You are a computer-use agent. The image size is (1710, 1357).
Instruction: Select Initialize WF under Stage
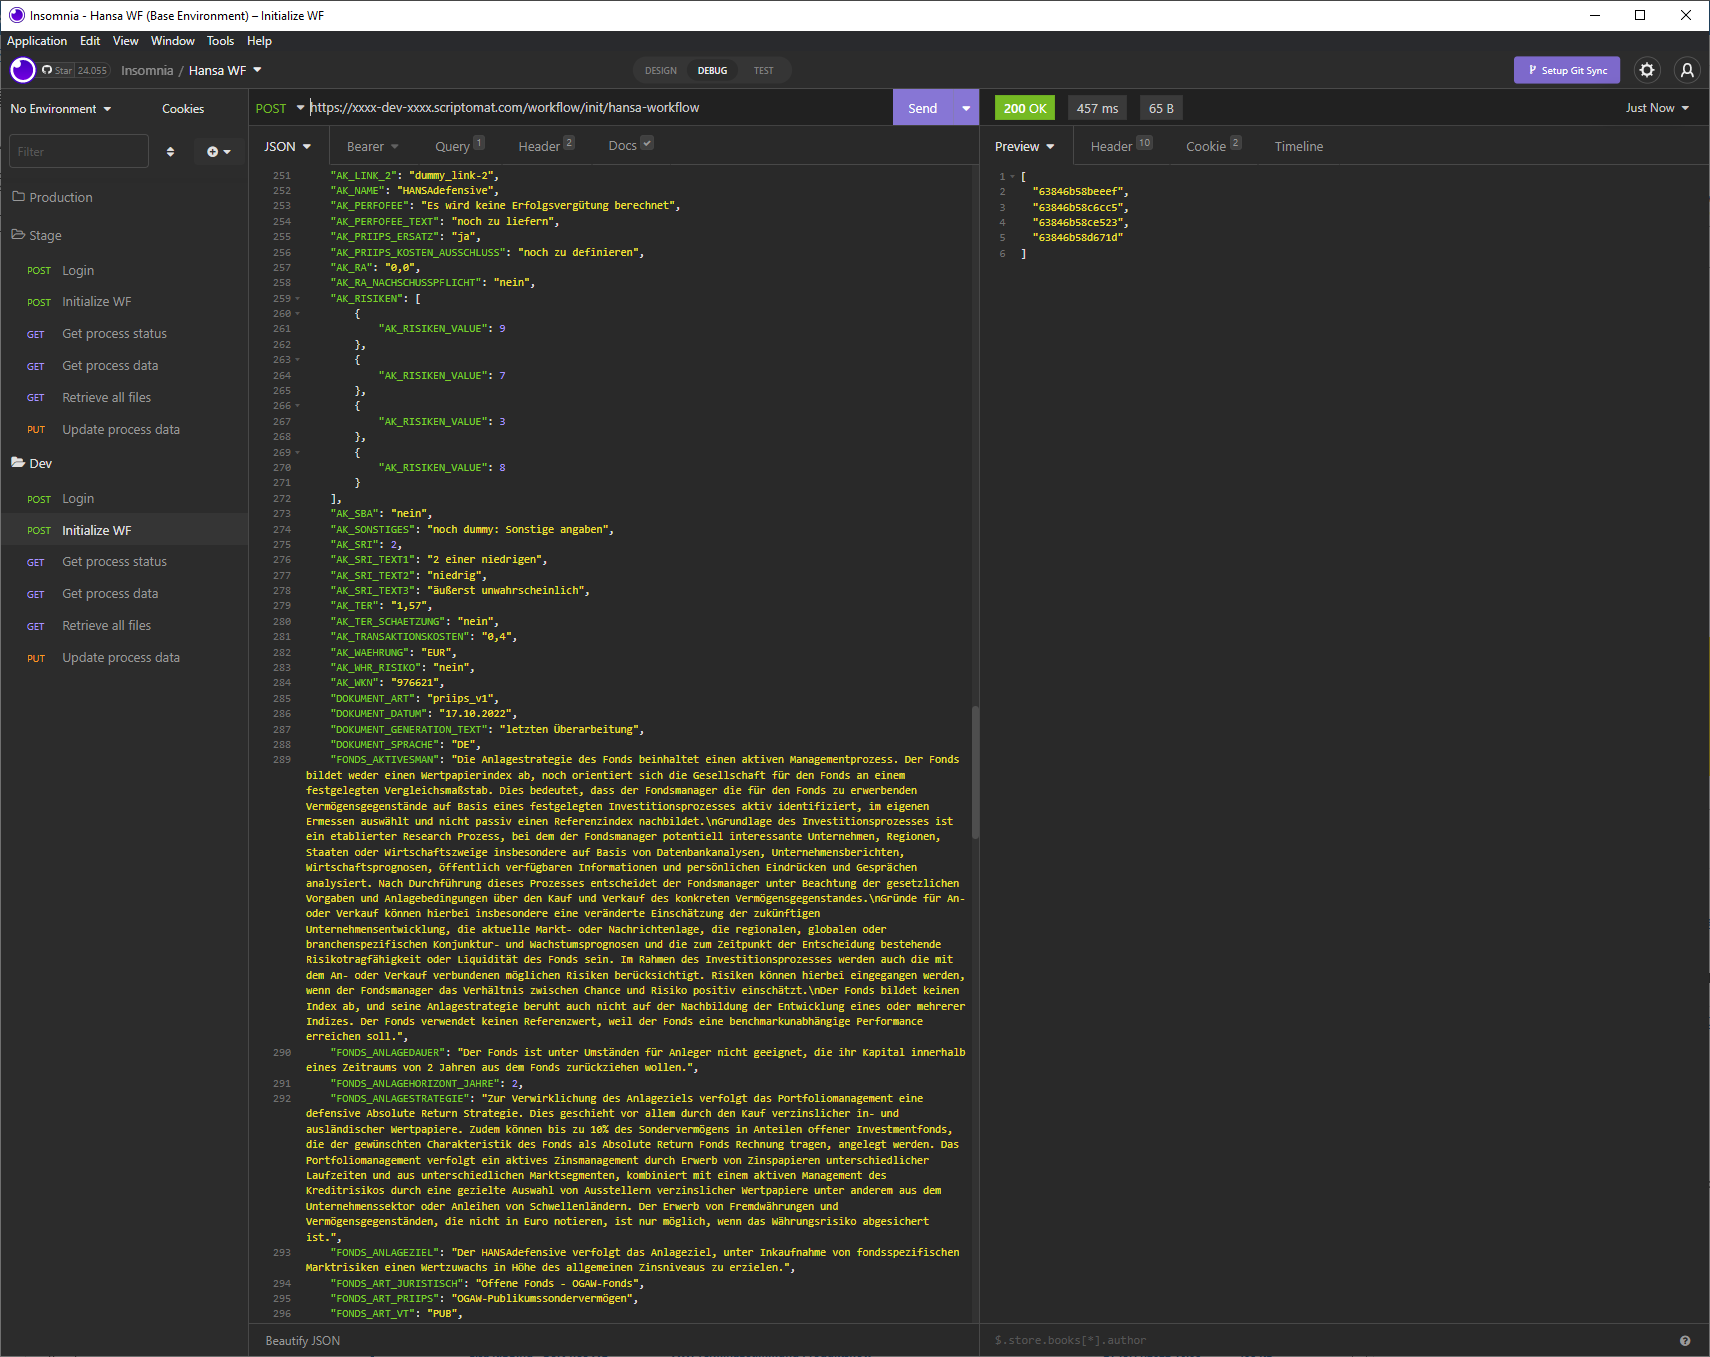(124, 302)
